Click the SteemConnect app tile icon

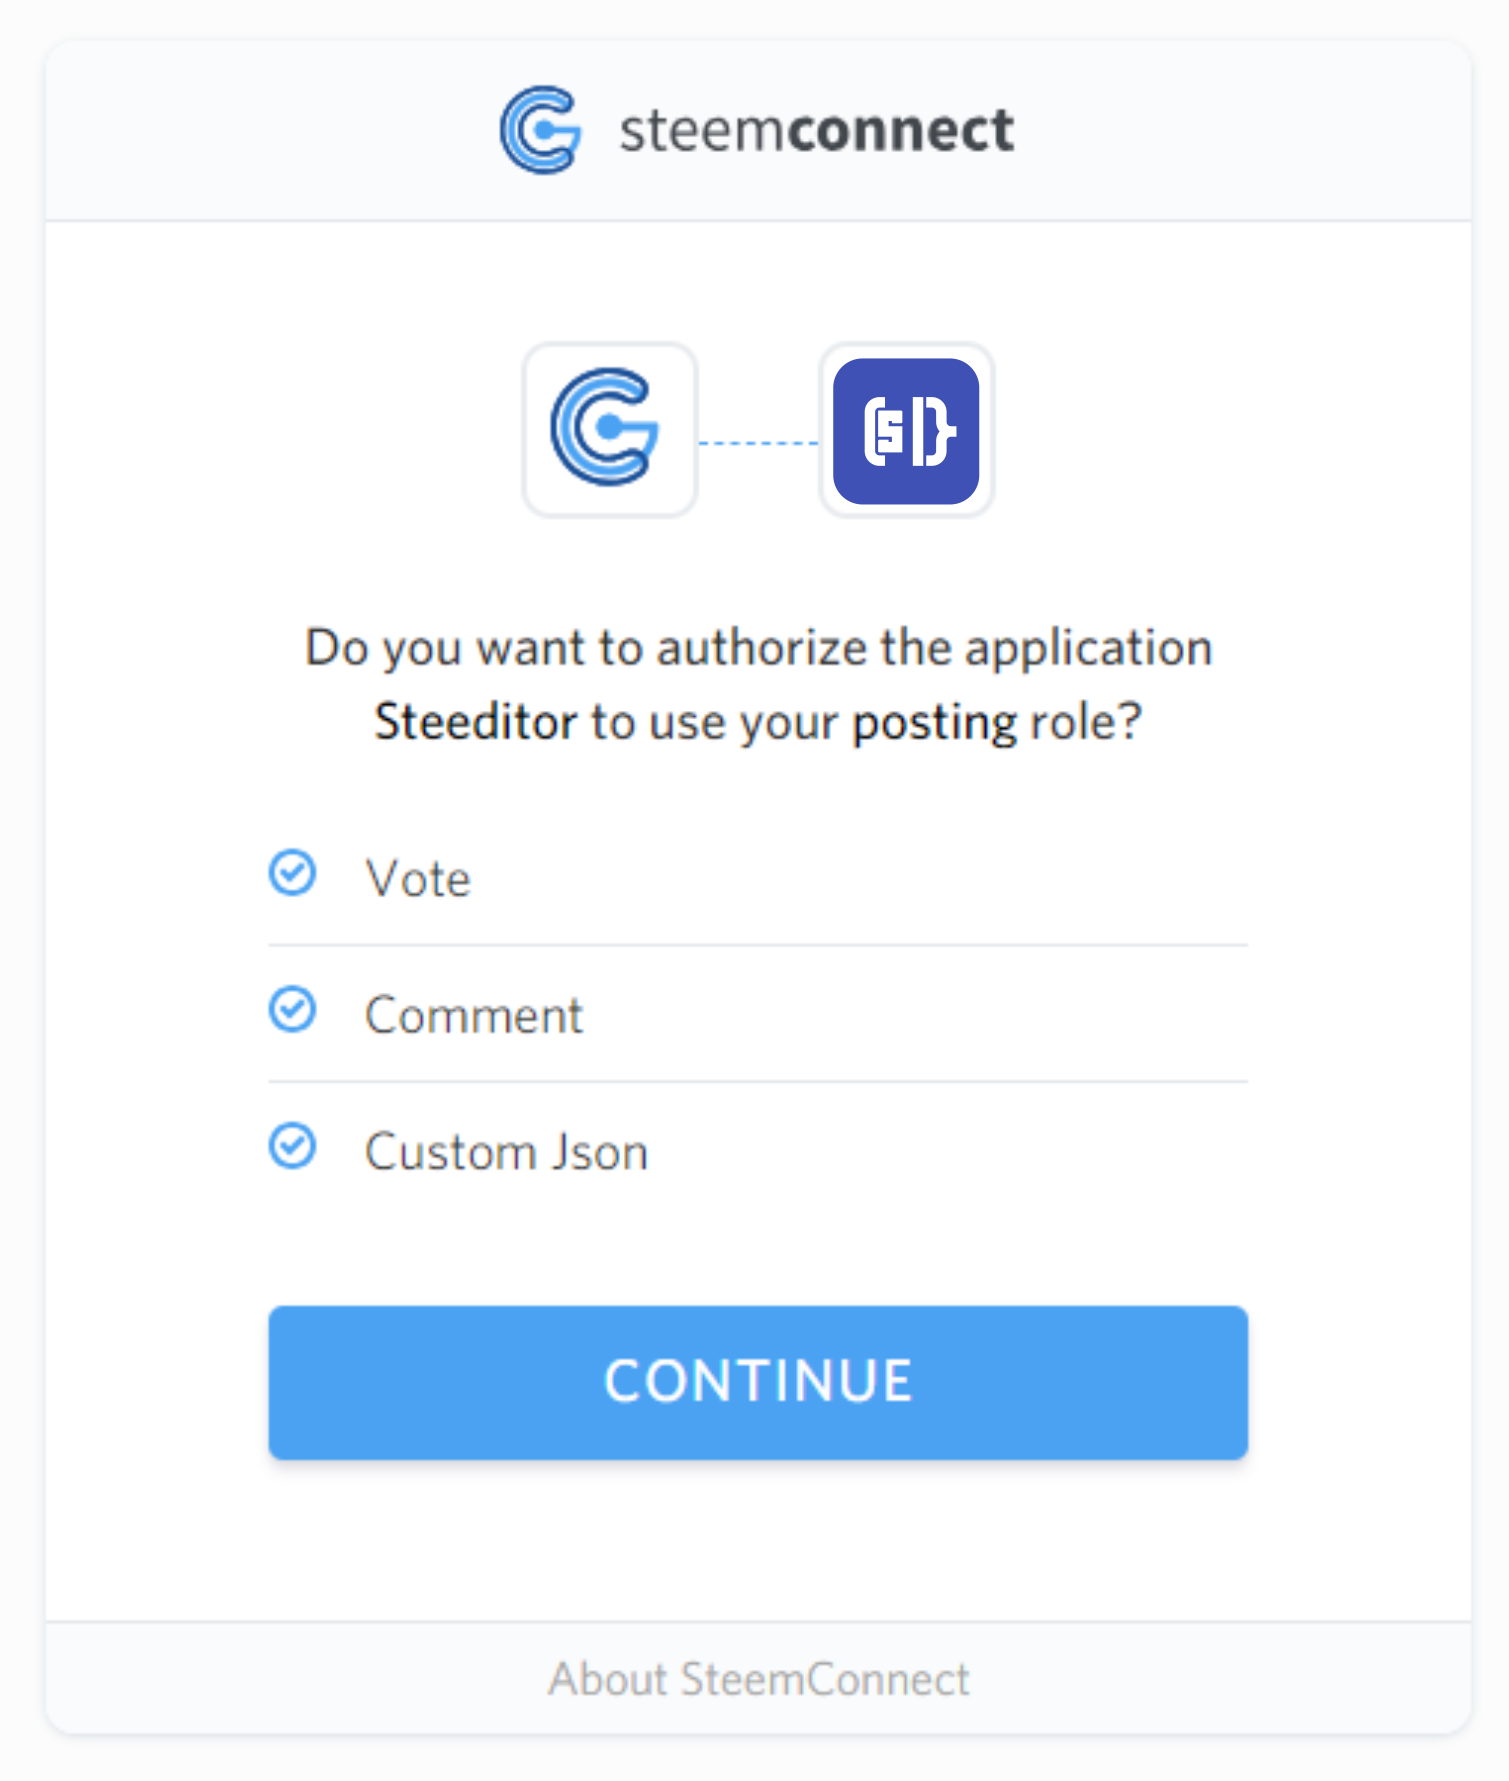click(x=609, y=430)
